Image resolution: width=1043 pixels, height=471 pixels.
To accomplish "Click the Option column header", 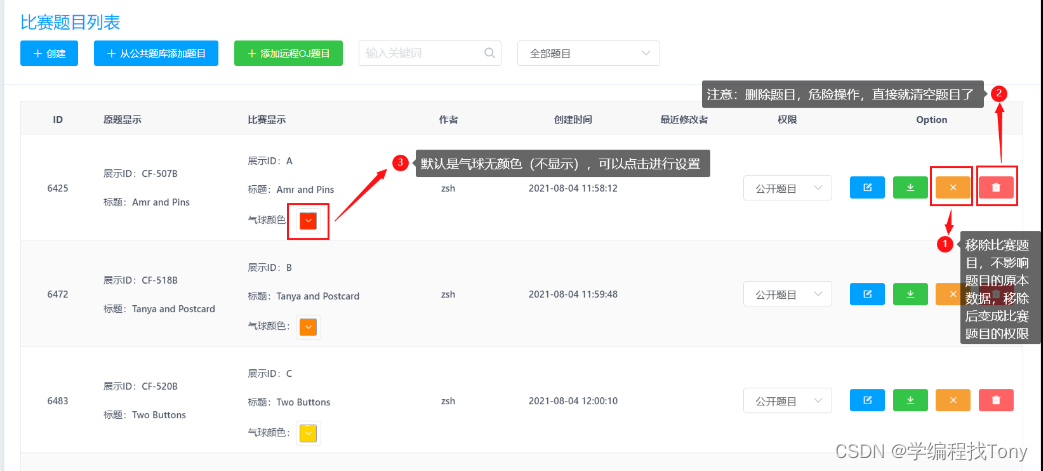I will (x=931, y=120).
